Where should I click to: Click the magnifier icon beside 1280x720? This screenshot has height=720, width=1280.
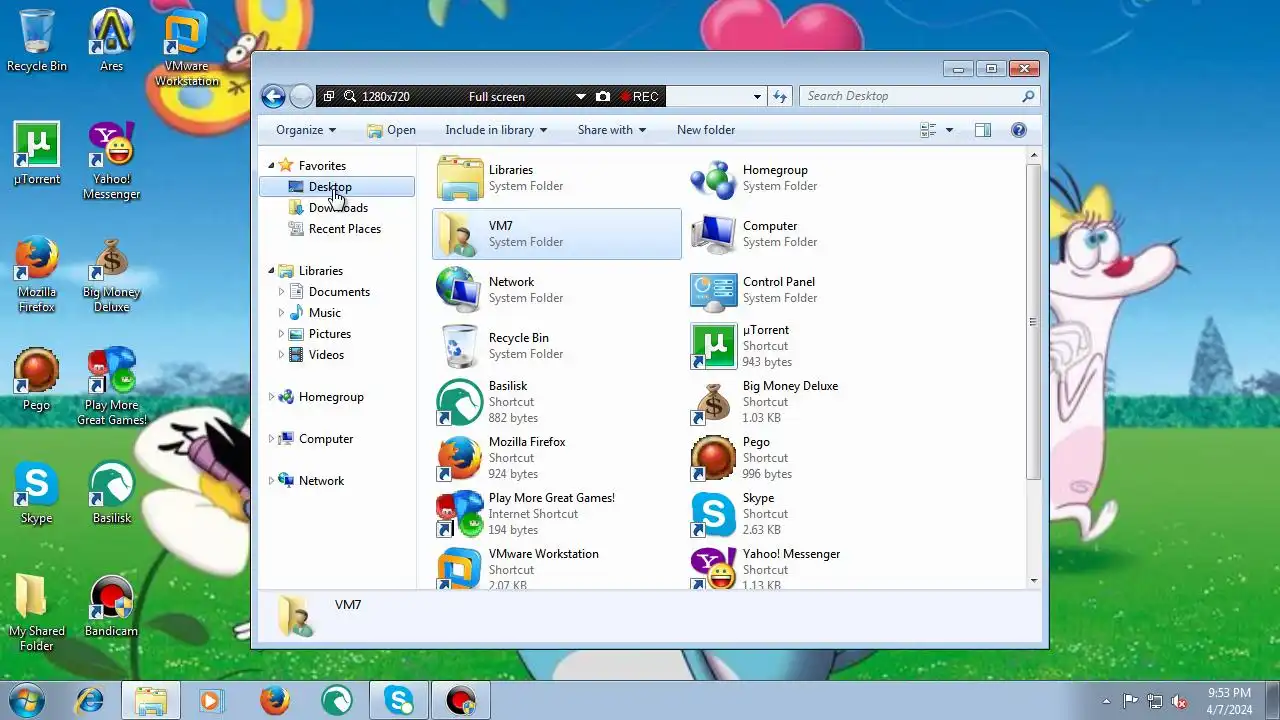click(350, 96)
